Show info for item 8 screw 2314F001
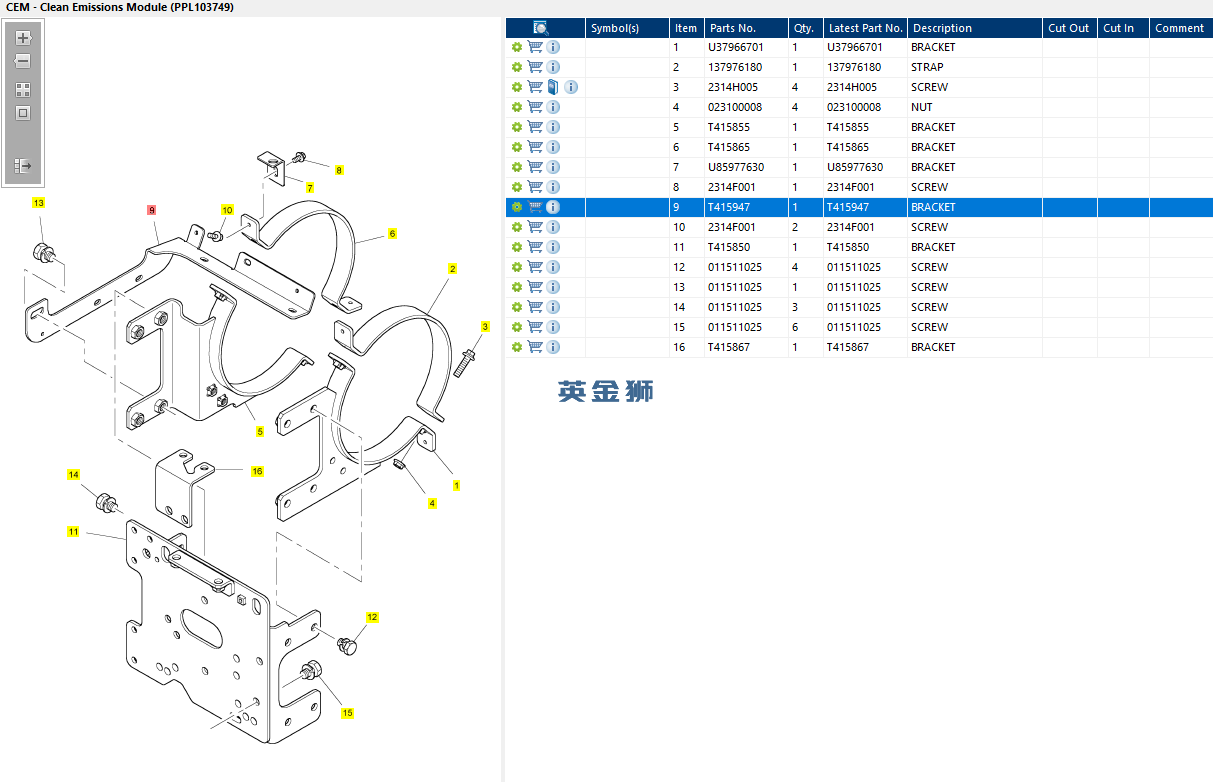 pos(553,187)
